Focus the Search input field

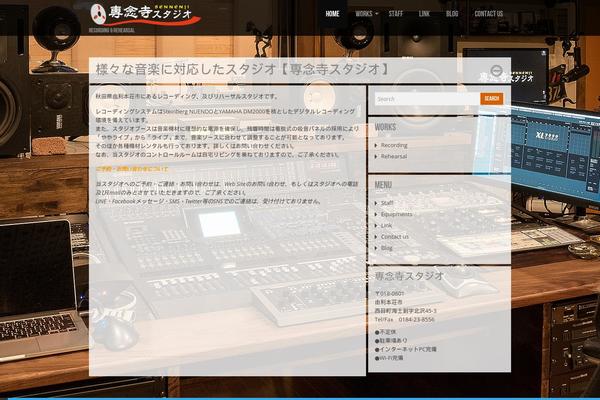(x=427, y=99)
